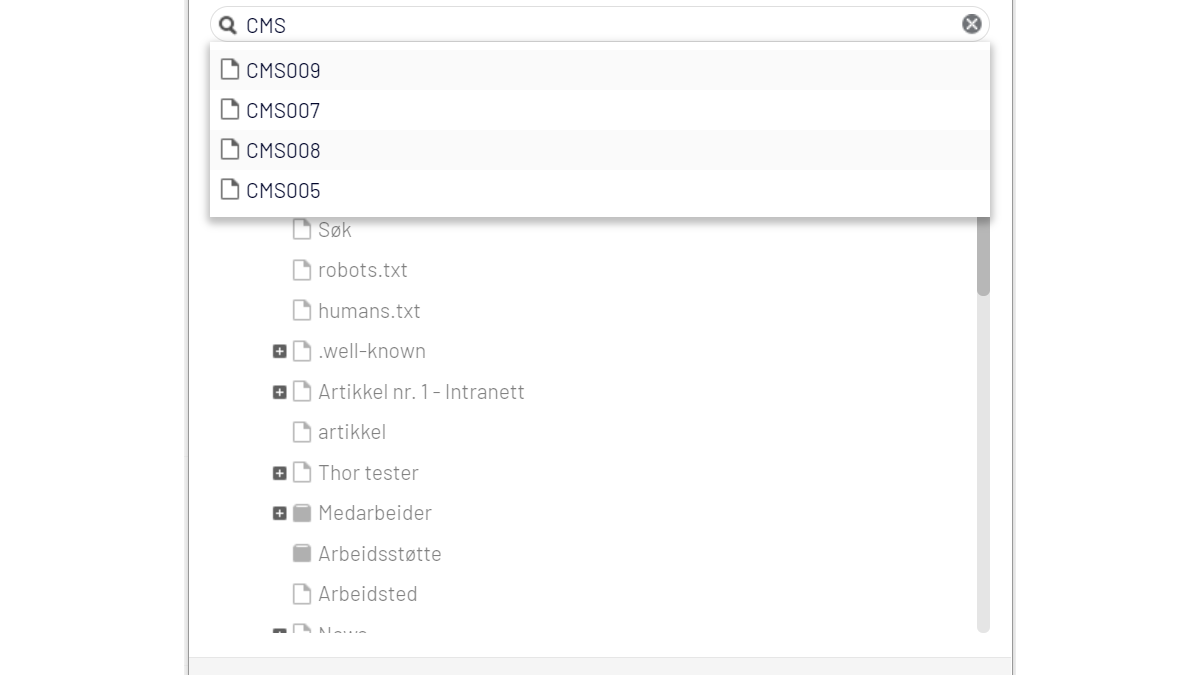Select the Søk page
The height and width of the screenshot is (675, 1200).
point(334,230)
